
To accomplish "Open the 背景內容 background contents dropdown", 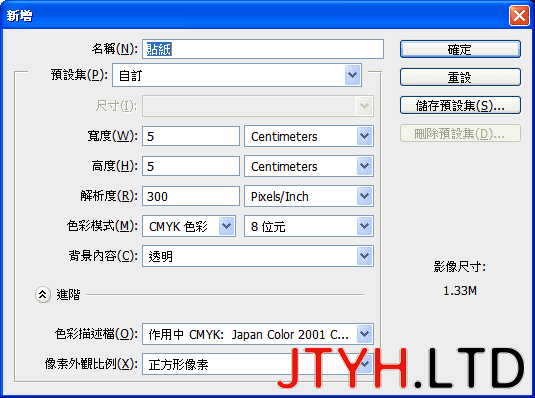I will pos(258,256).
